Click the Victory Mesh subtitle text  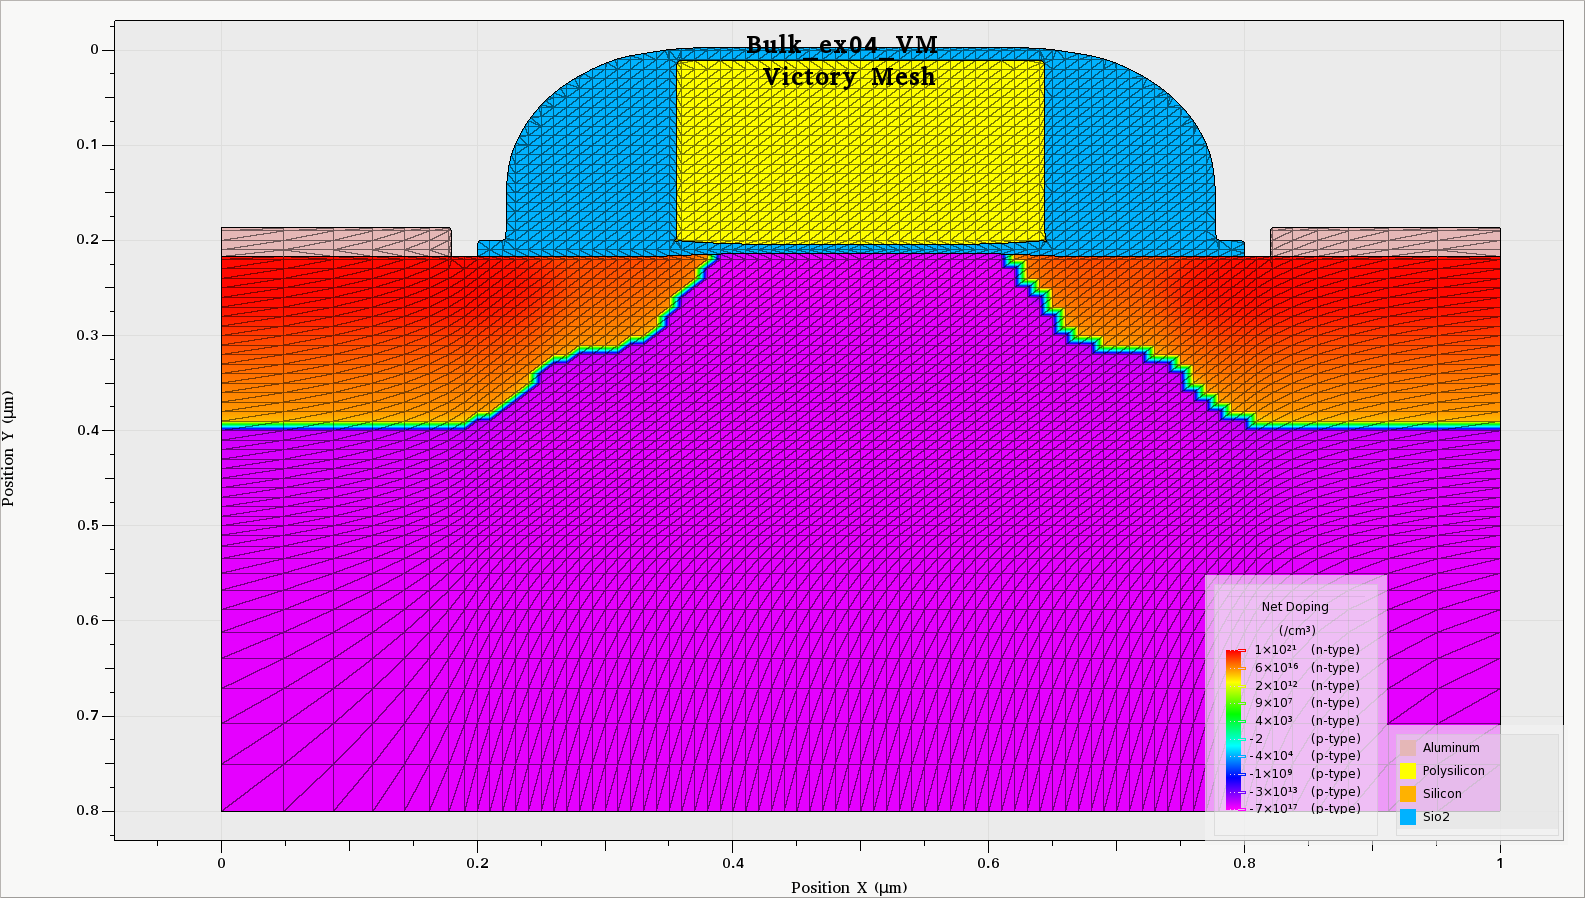point(849,77)
